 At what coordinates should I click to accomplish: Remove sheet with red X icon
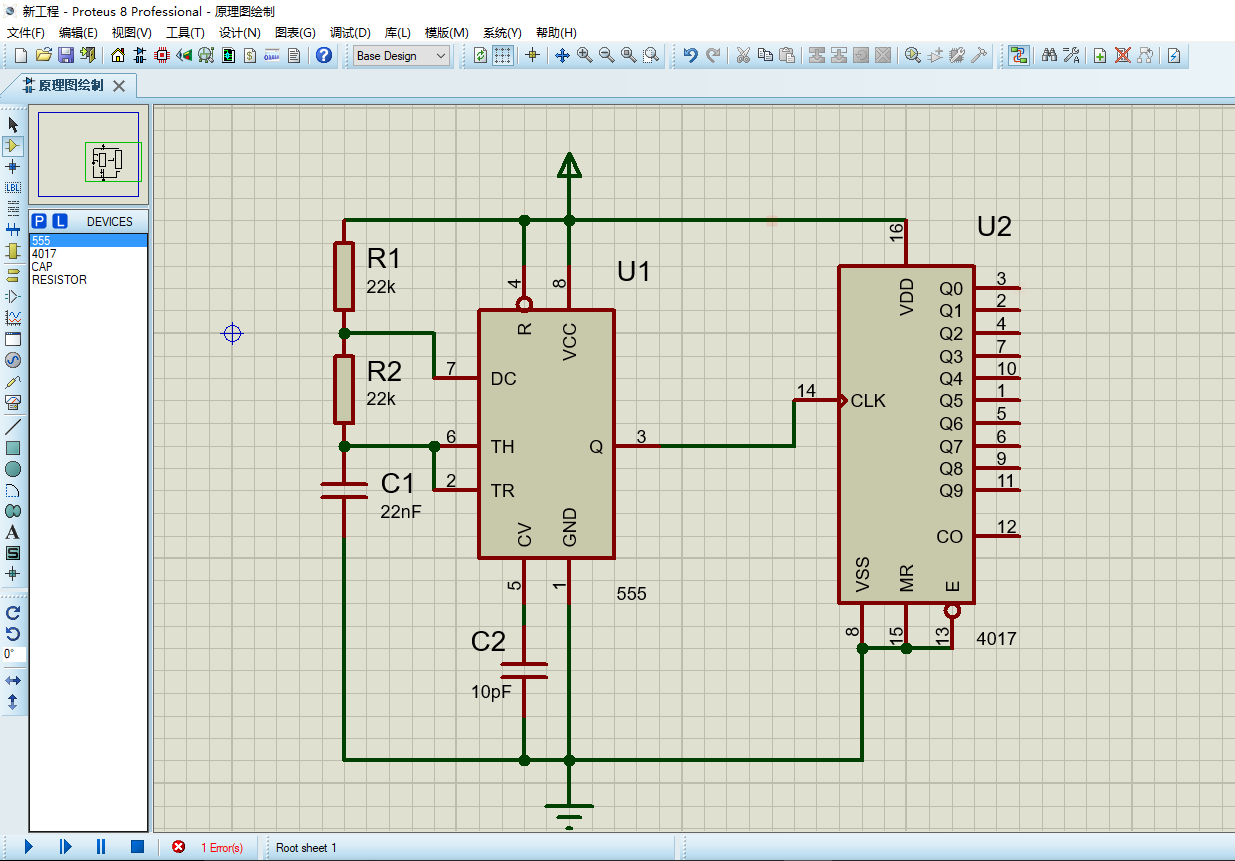(x=1122, y=56)
